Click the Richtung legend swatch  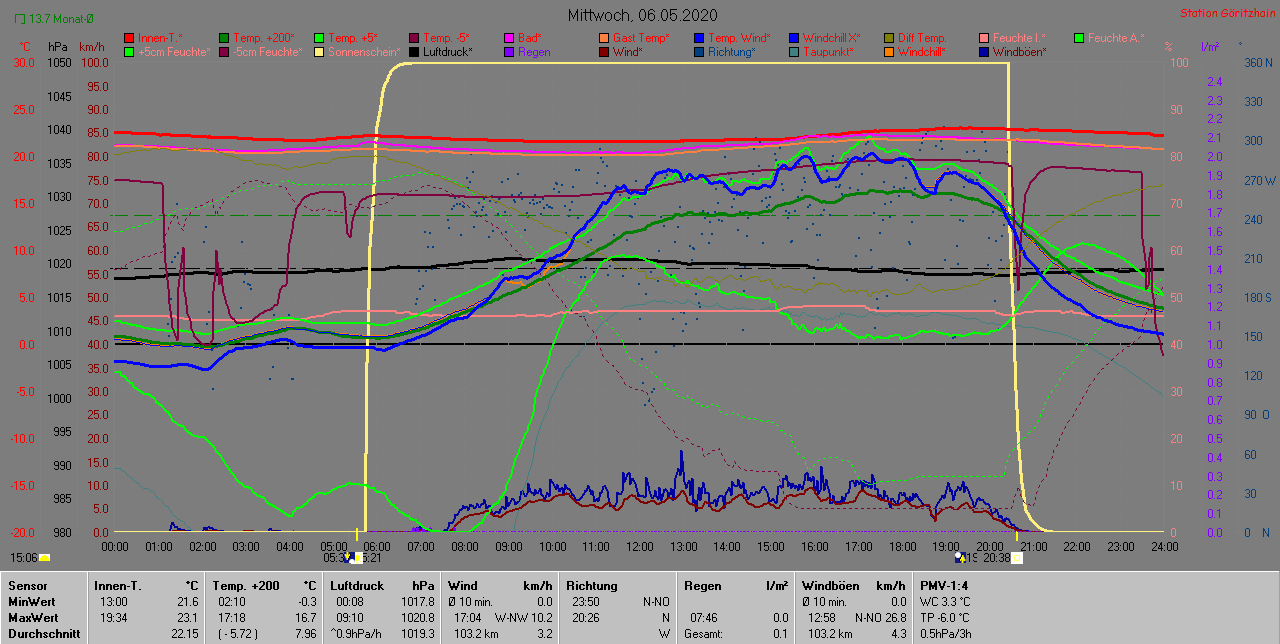point(699,51)
